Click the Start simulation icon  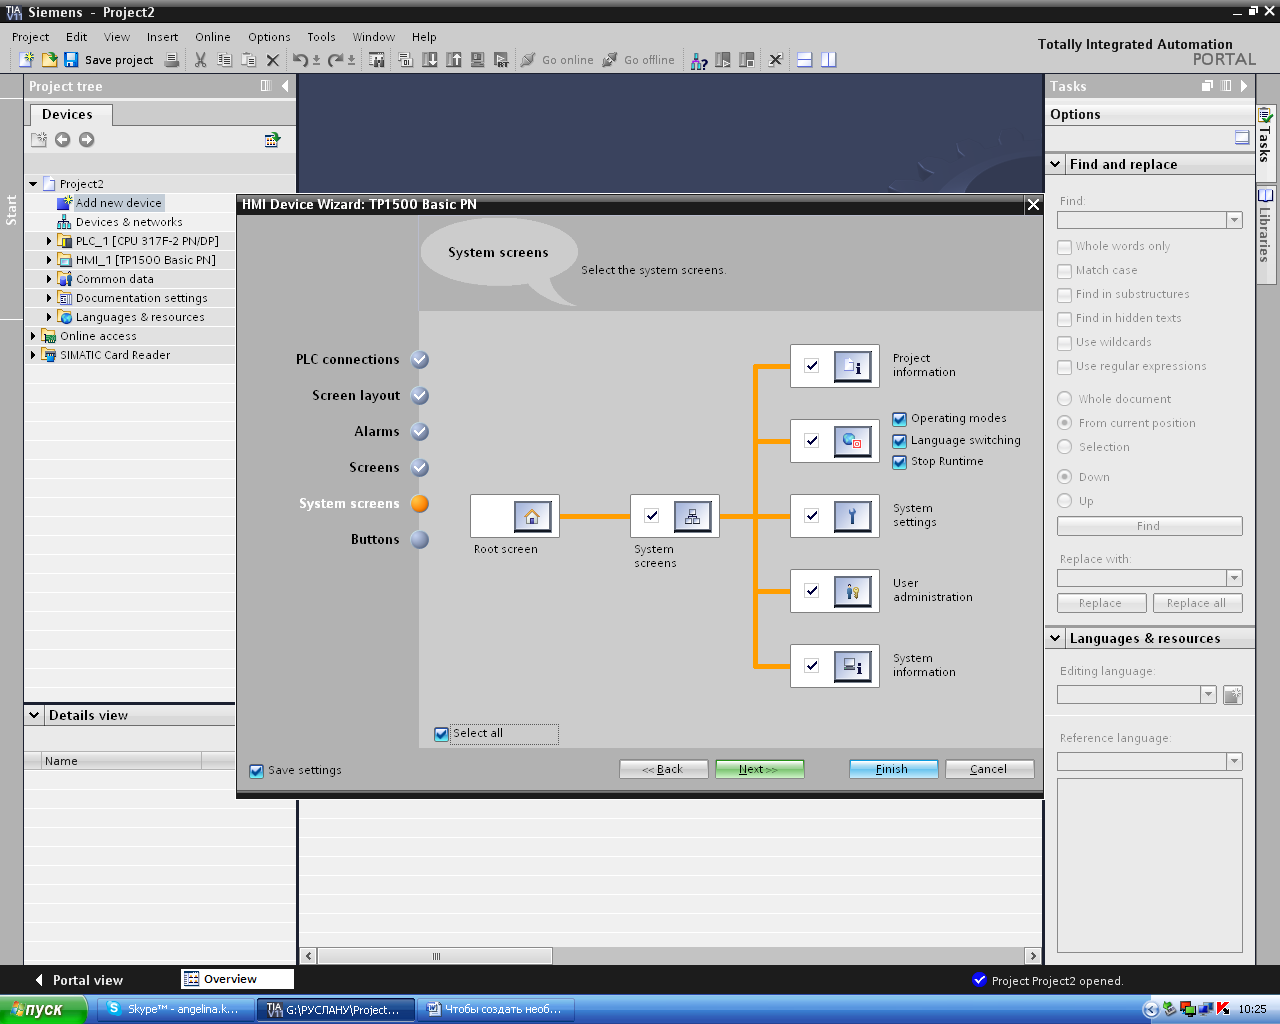point(478,60)
